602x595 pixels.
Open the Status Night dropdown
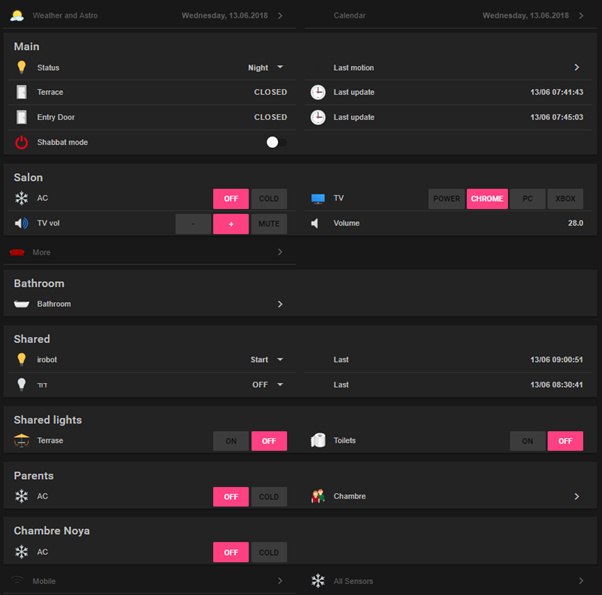coord(265,68)
